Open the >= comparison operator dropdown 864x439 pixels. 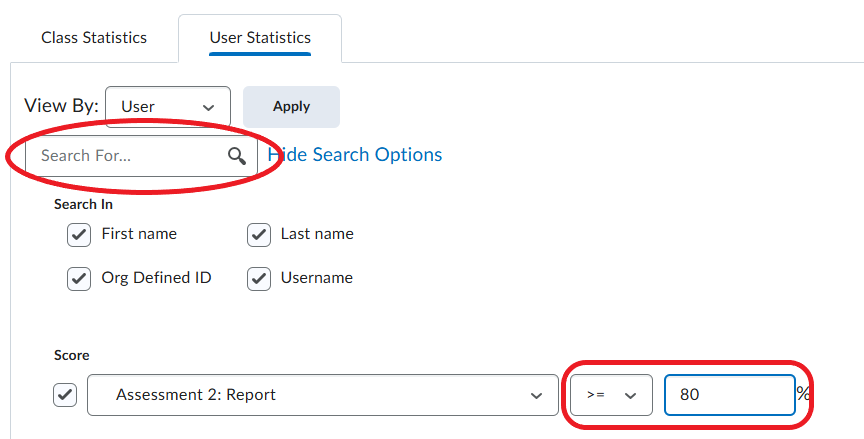click(x=611, y=395)
